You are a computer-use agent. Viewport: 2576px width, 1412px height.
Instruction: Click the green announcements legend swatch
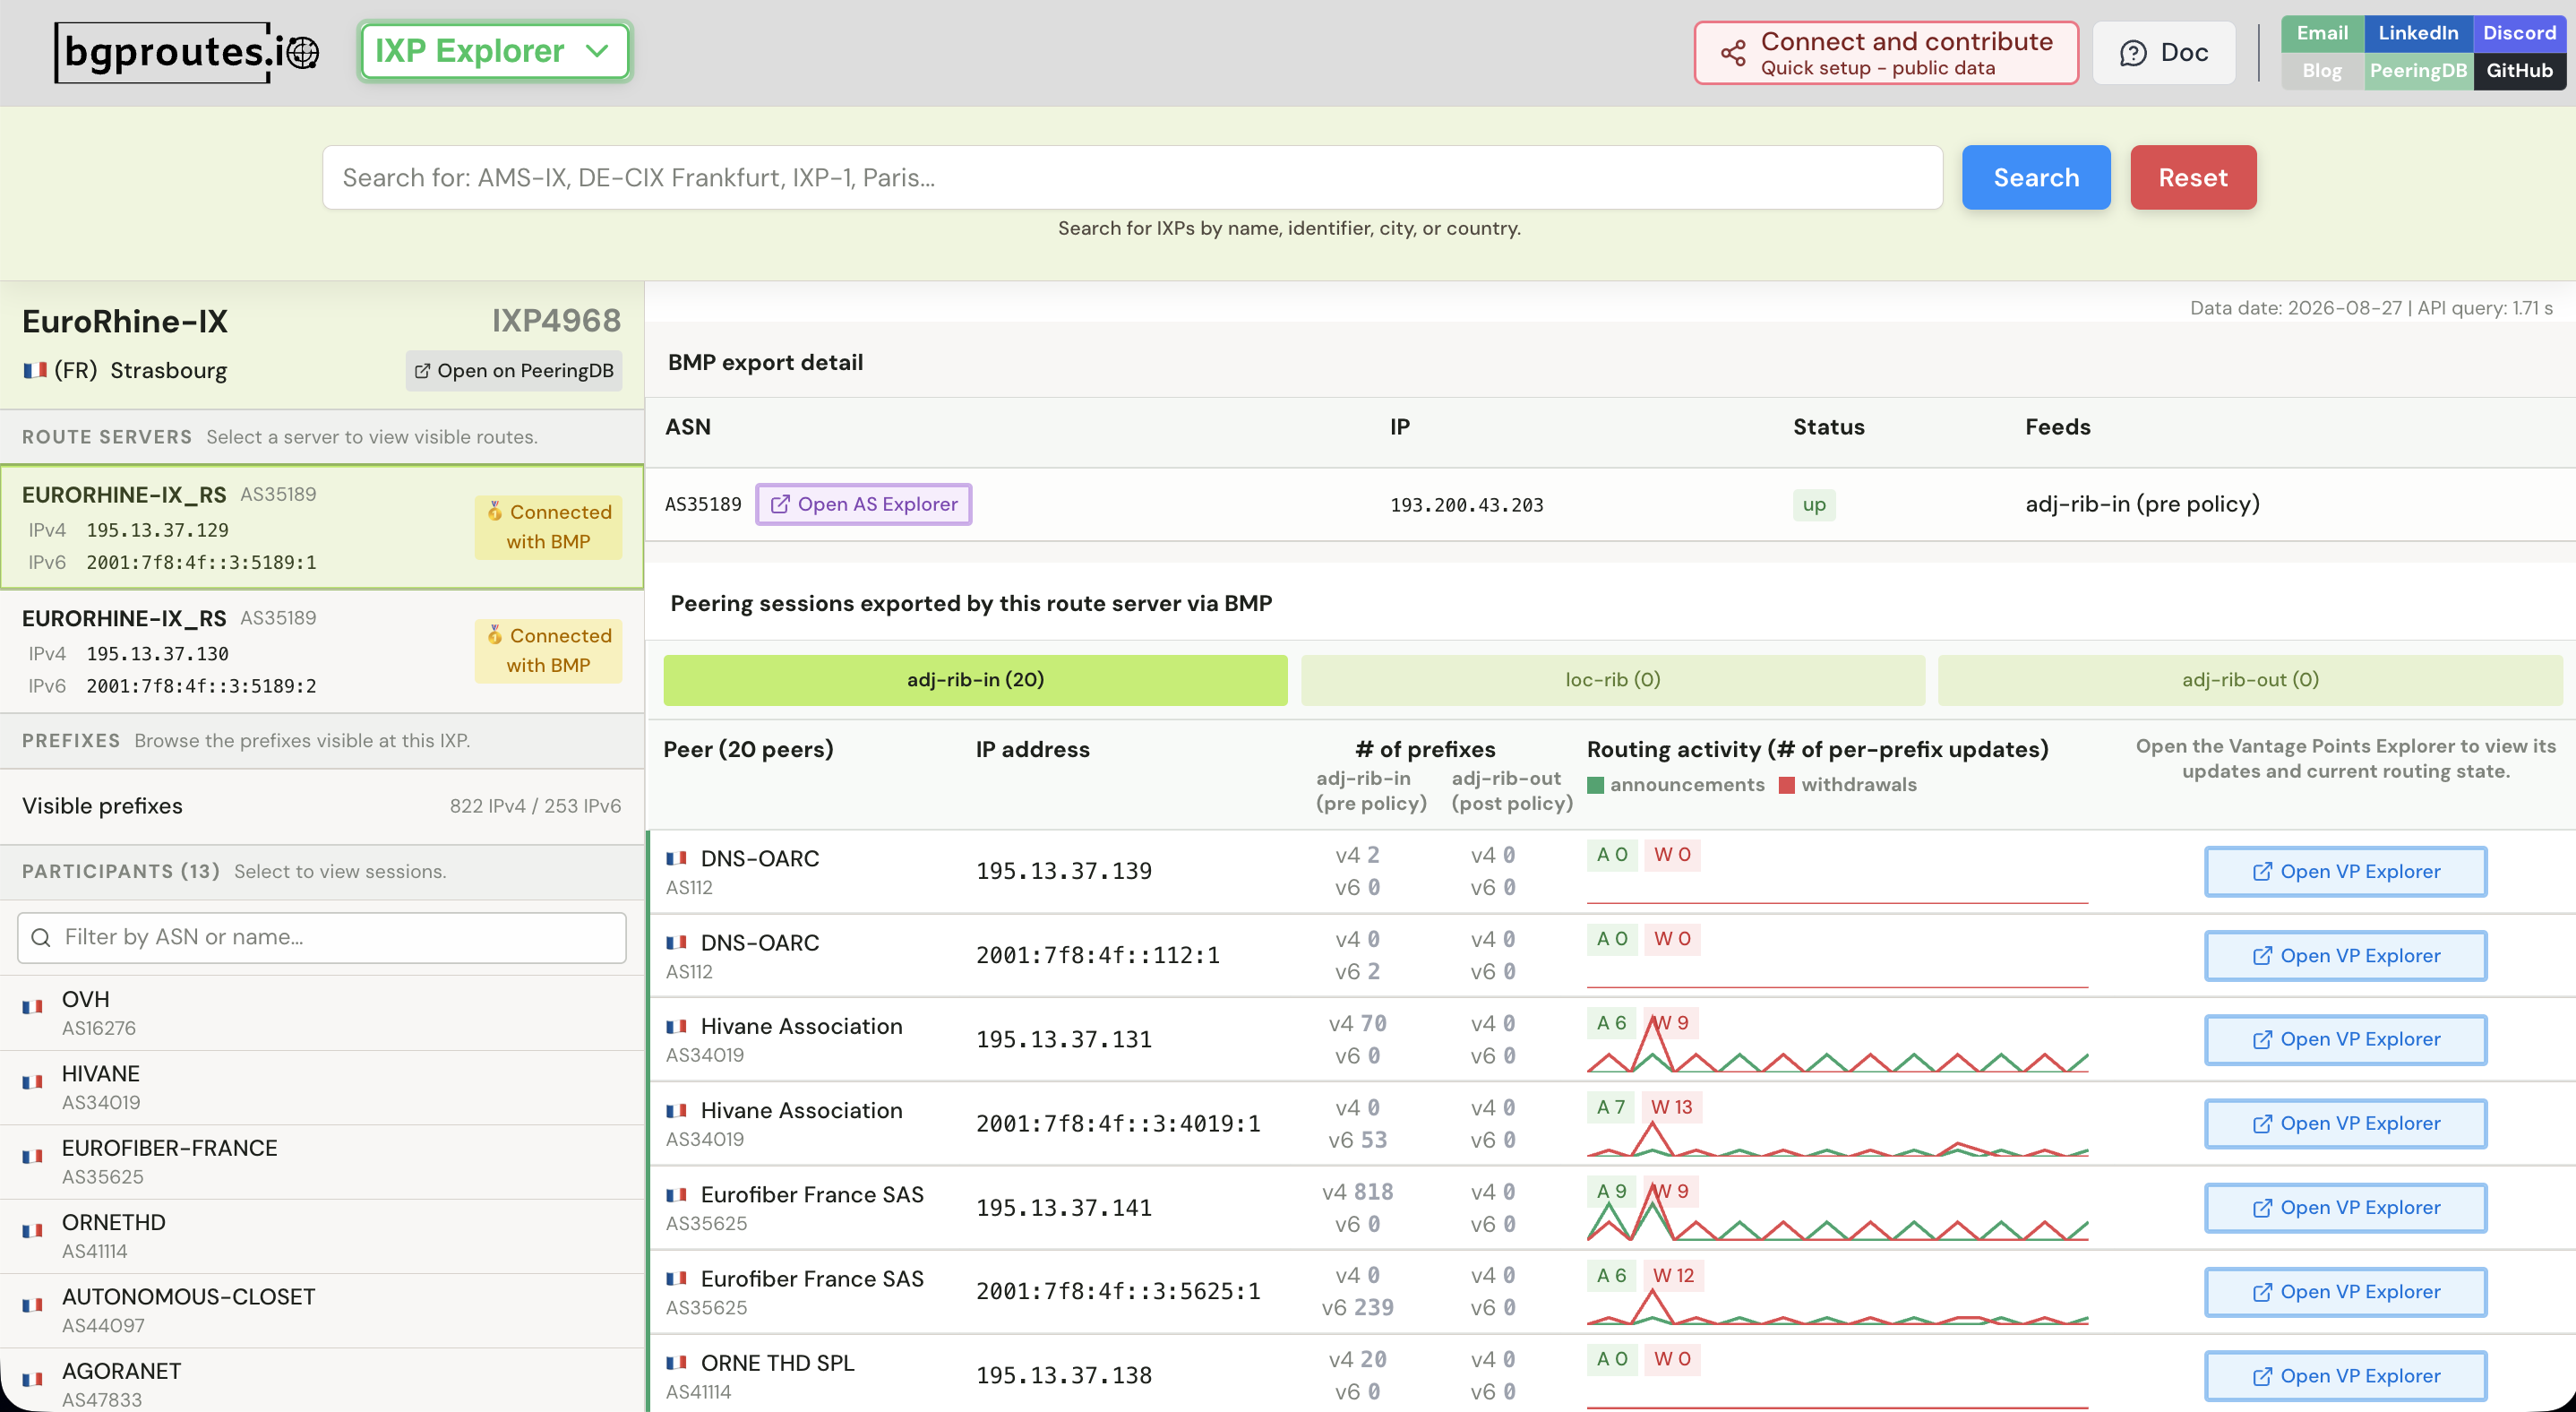click(1595, 785)
